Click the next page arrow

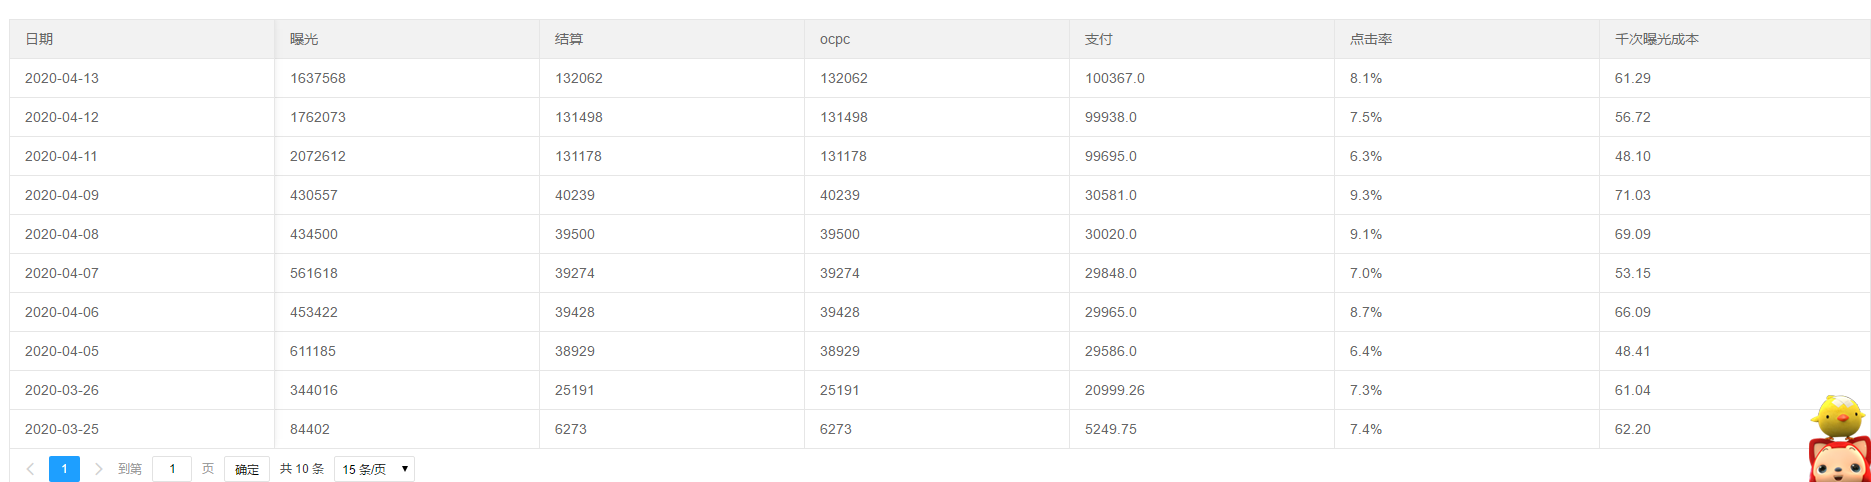(98, 469)
